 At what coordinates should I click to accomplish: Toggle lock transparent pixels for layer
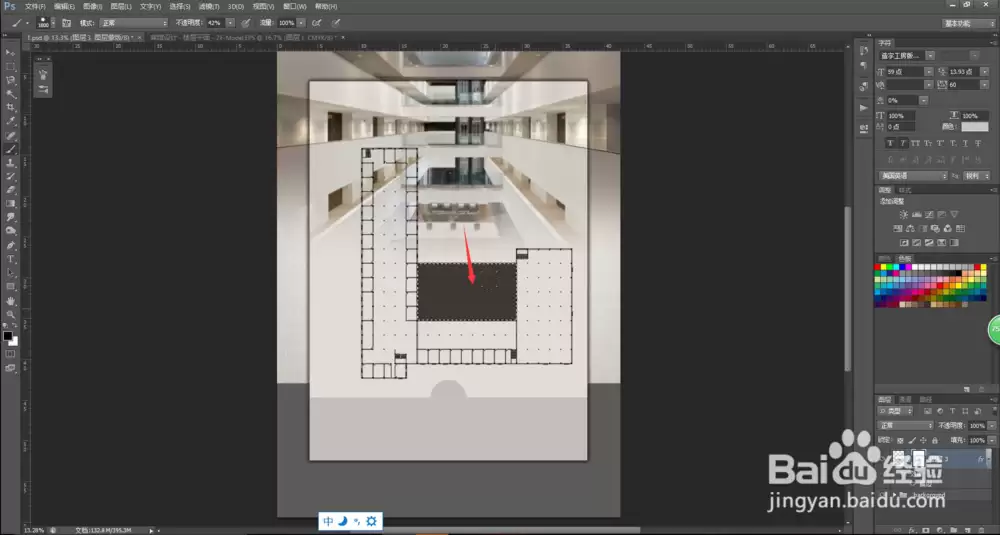(900, 440)
